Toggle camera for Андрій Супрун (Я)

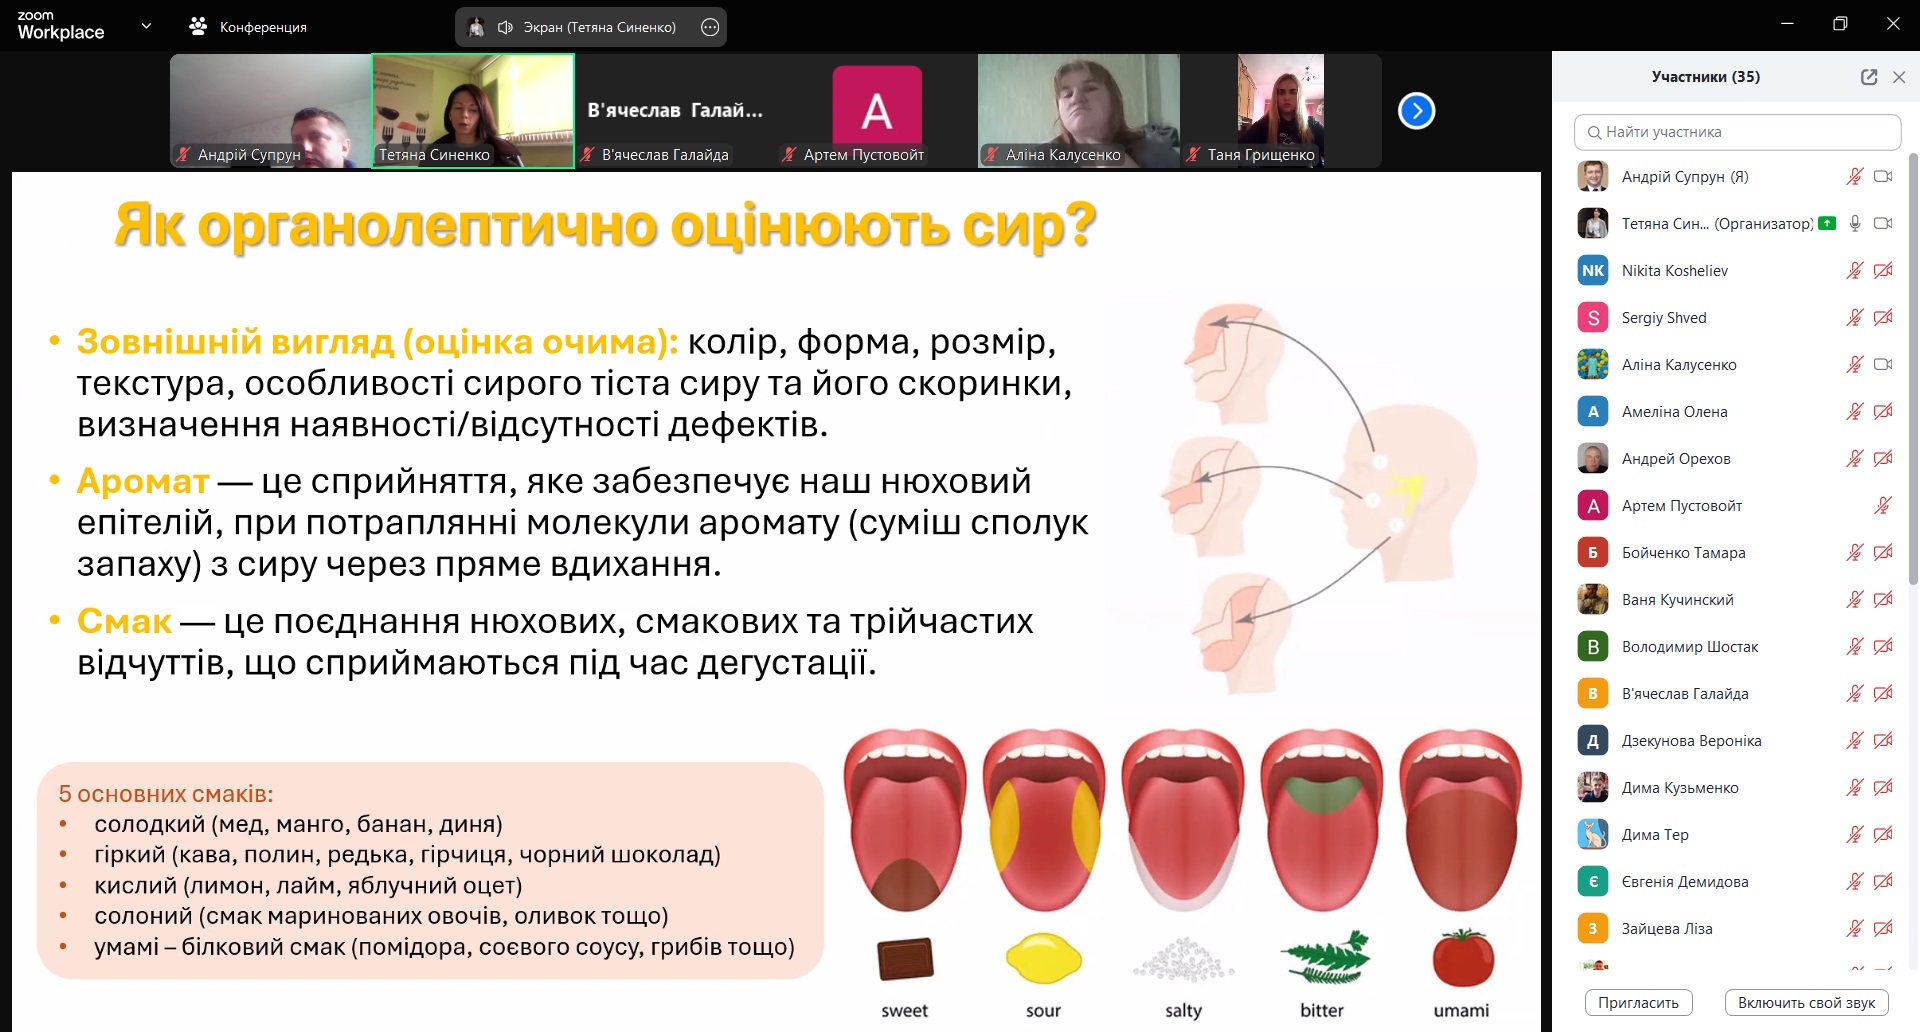(x=1883, y=177)
